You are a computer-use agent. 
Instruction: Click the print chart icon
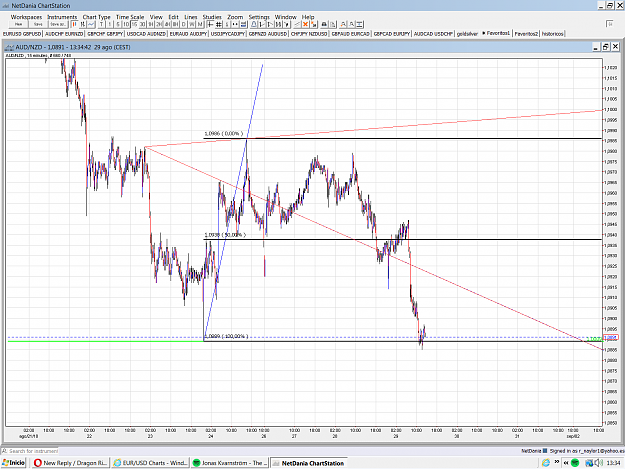(324, 24)
